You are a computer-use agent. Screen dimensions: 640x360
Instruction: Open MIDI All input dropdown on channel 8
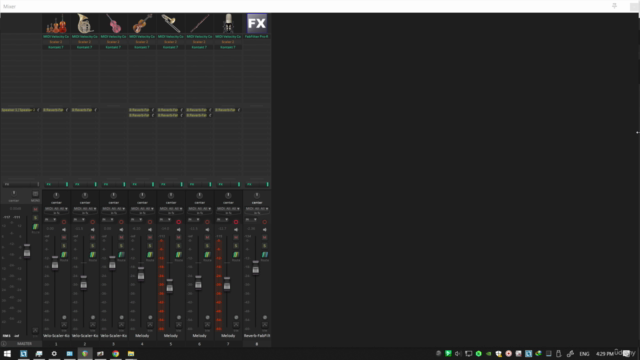tap(257, 209)
